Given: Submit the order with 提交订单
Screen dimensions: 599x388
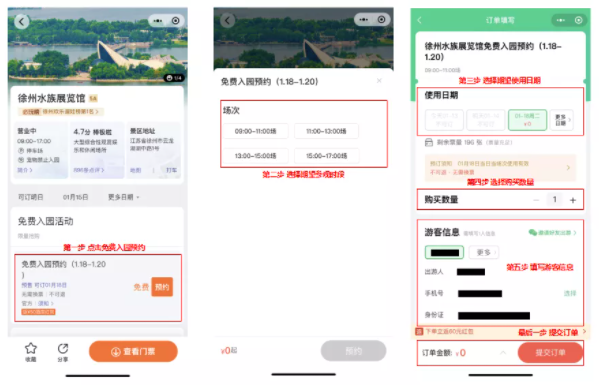Looking at the screenshot, I should [x=550, y=352].
